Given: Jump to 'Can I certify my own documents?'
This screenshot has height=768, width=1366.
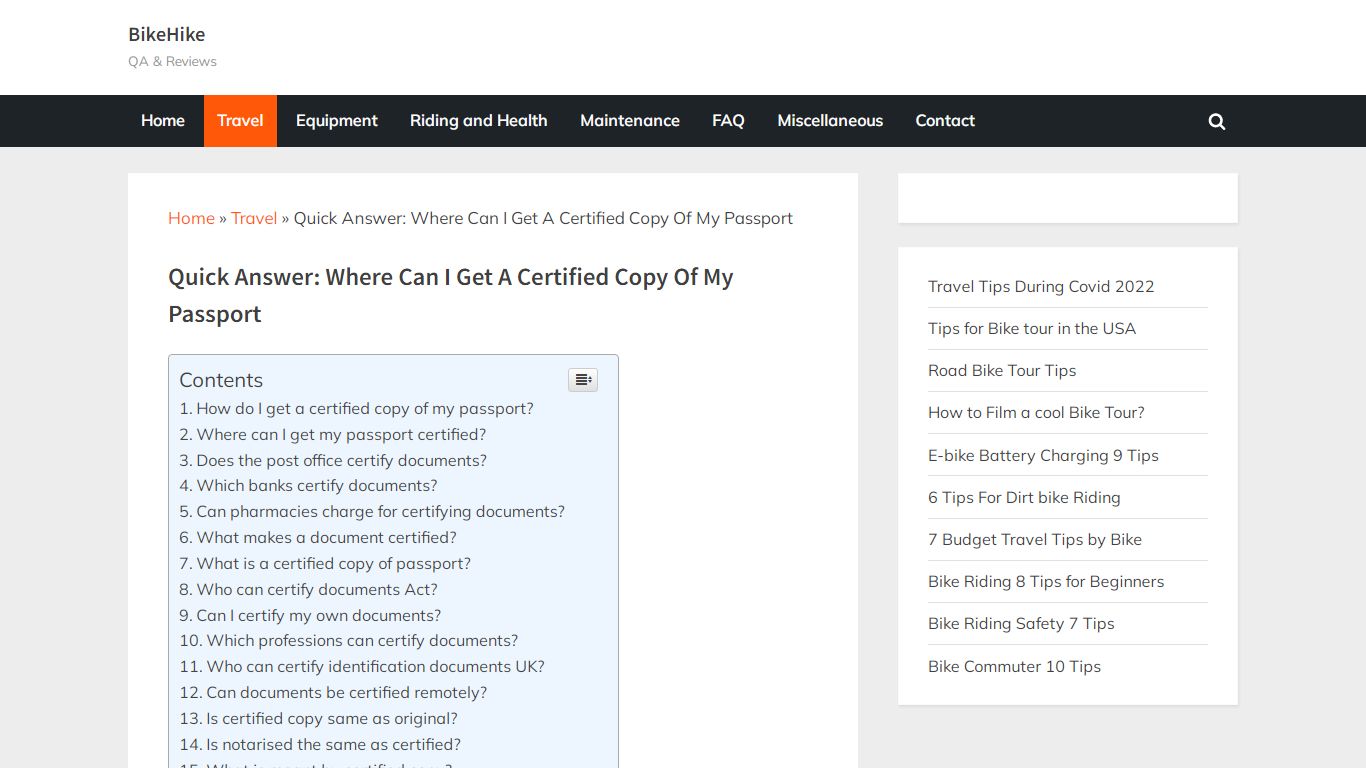Looking at the screenshot, I should click(x=310, y=615).
